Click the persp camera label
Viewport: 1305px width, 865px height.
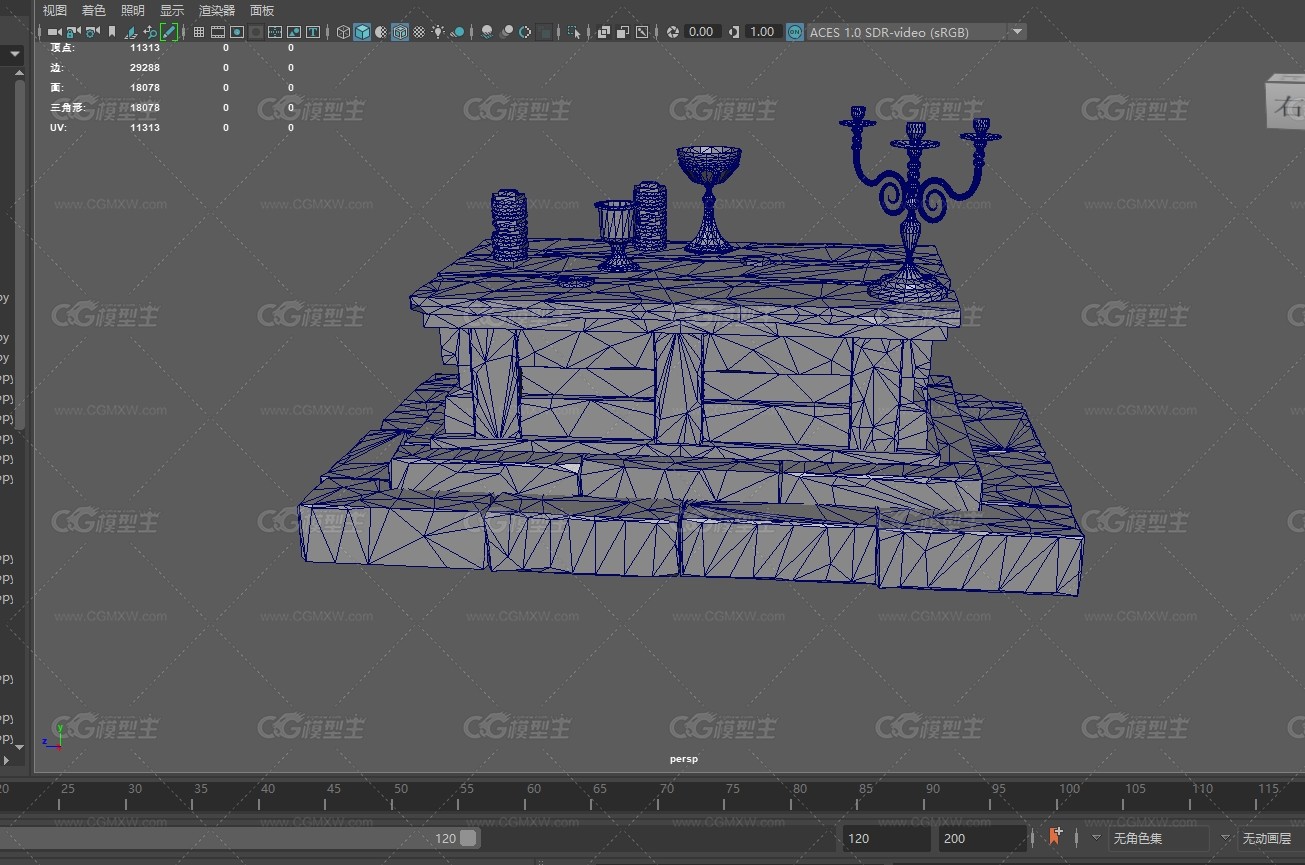[684, 759]
